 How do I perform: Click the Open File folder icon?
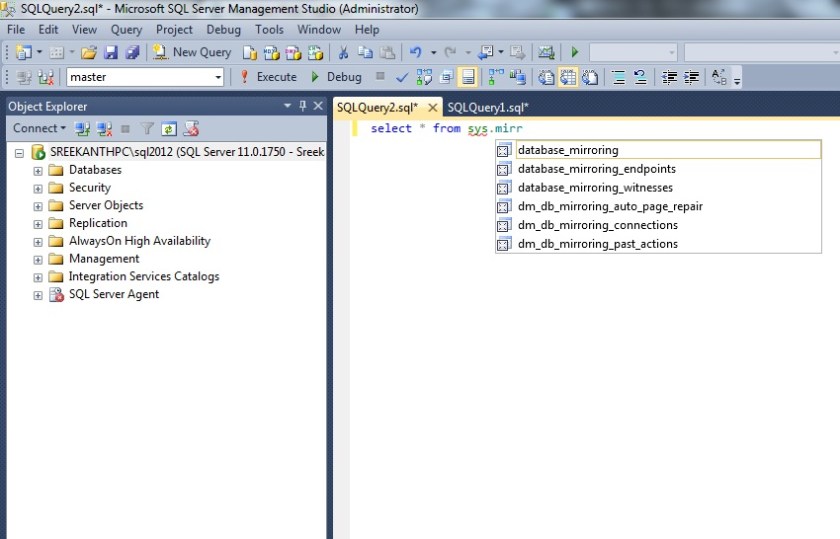(x=89, y=52)
